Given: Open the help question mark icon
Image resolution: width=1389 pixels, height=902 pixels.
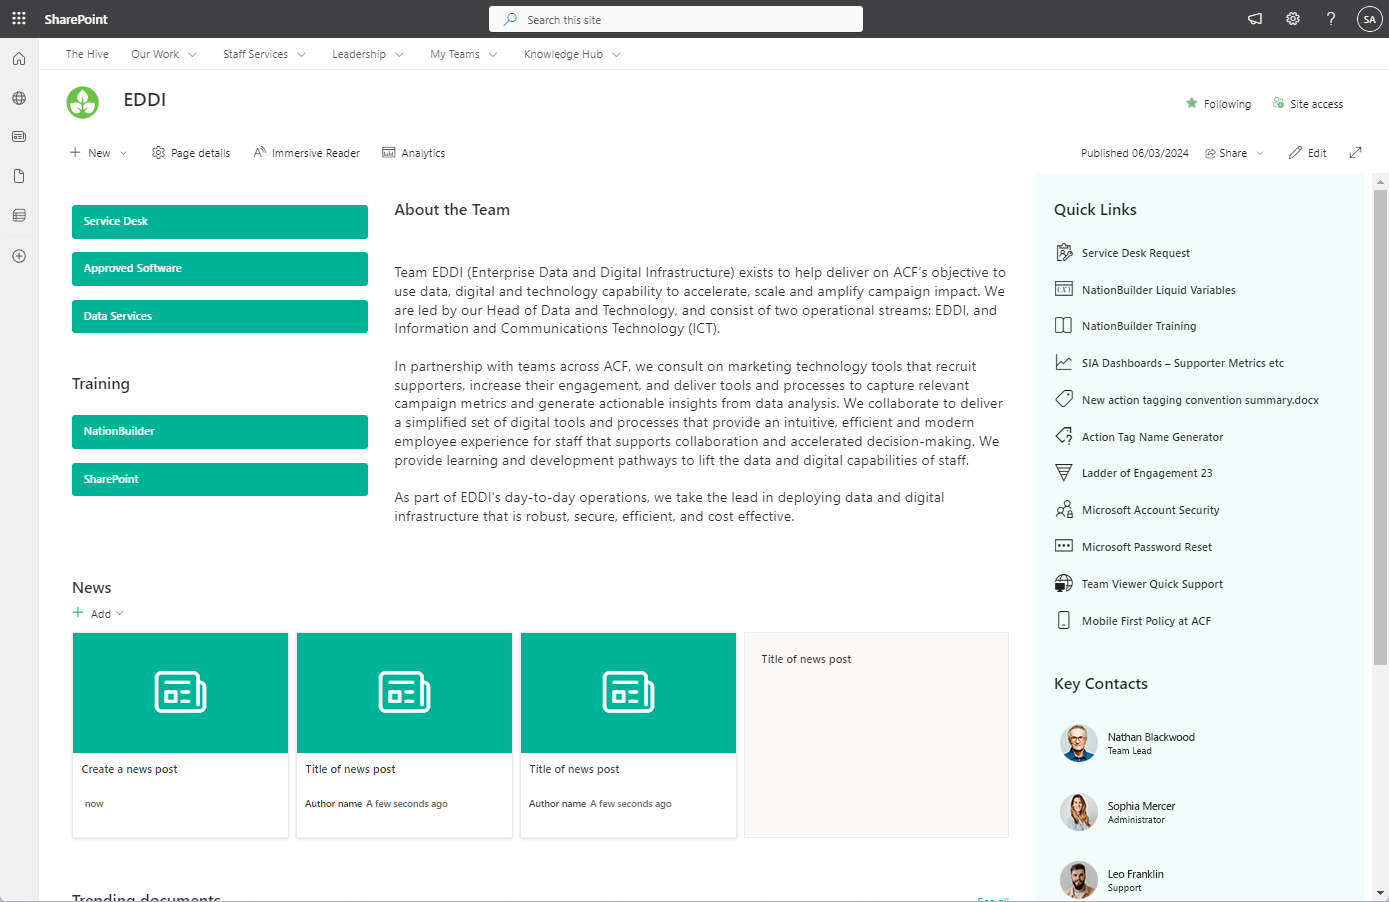Looking at the screenshot, I should click(x=1331, y=19).
